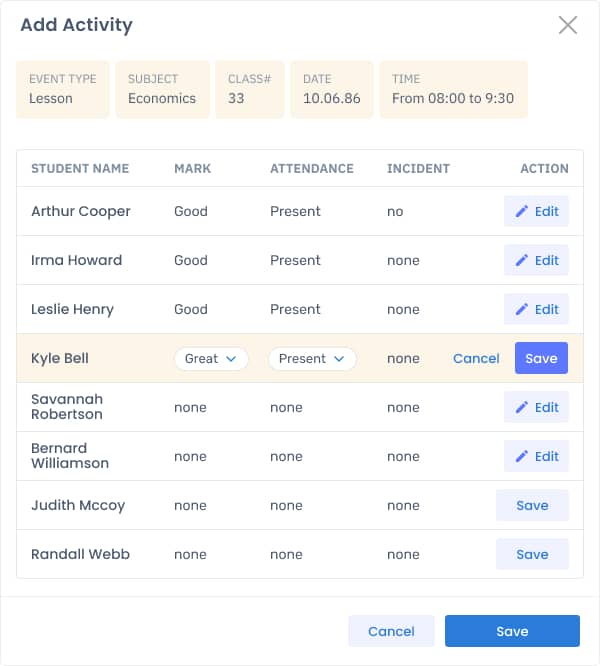Close the Add Activity dialog
This screenshot has height=666, width=600.
[568, 25]
